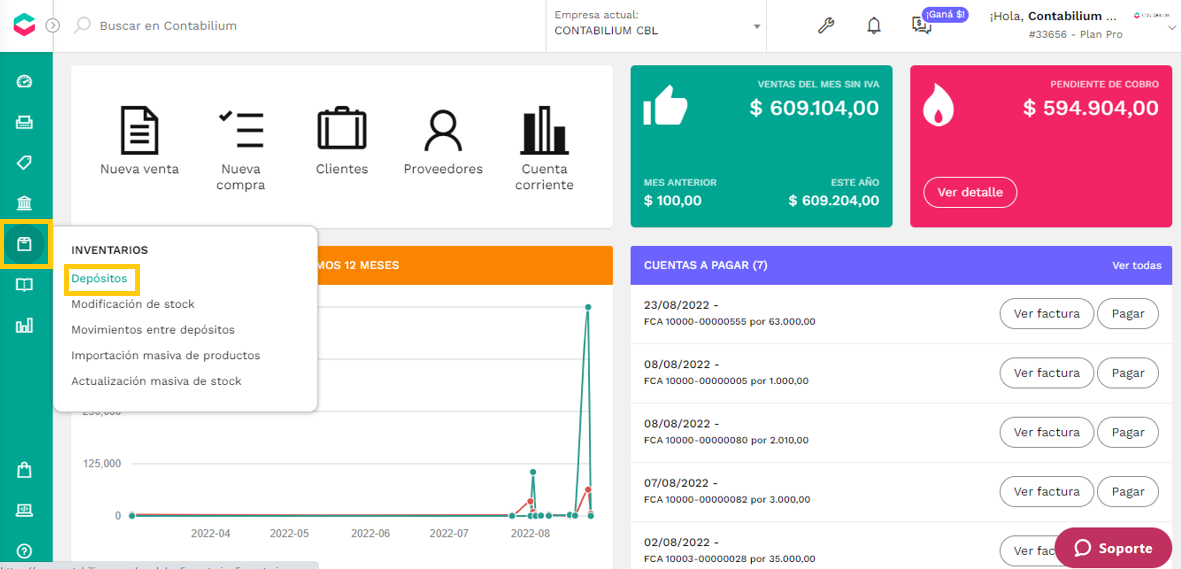Click Pagar for FCA 10000-00000005
The width and height of the screenshot is (1181, 569).
click(x=1128, y=372)
